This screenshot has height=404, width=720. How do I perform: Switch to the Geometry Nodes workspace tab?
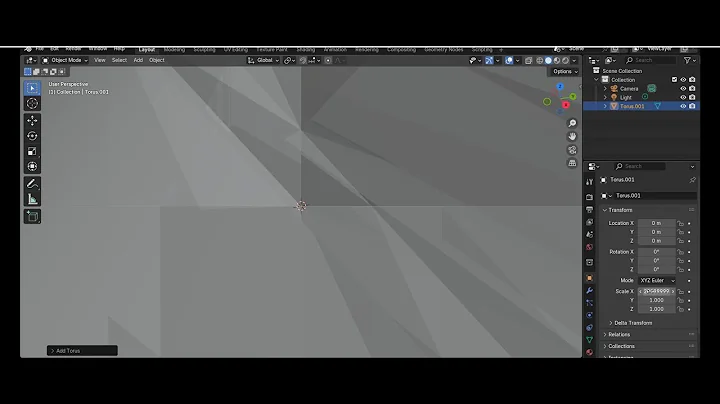tap(444, 50)
